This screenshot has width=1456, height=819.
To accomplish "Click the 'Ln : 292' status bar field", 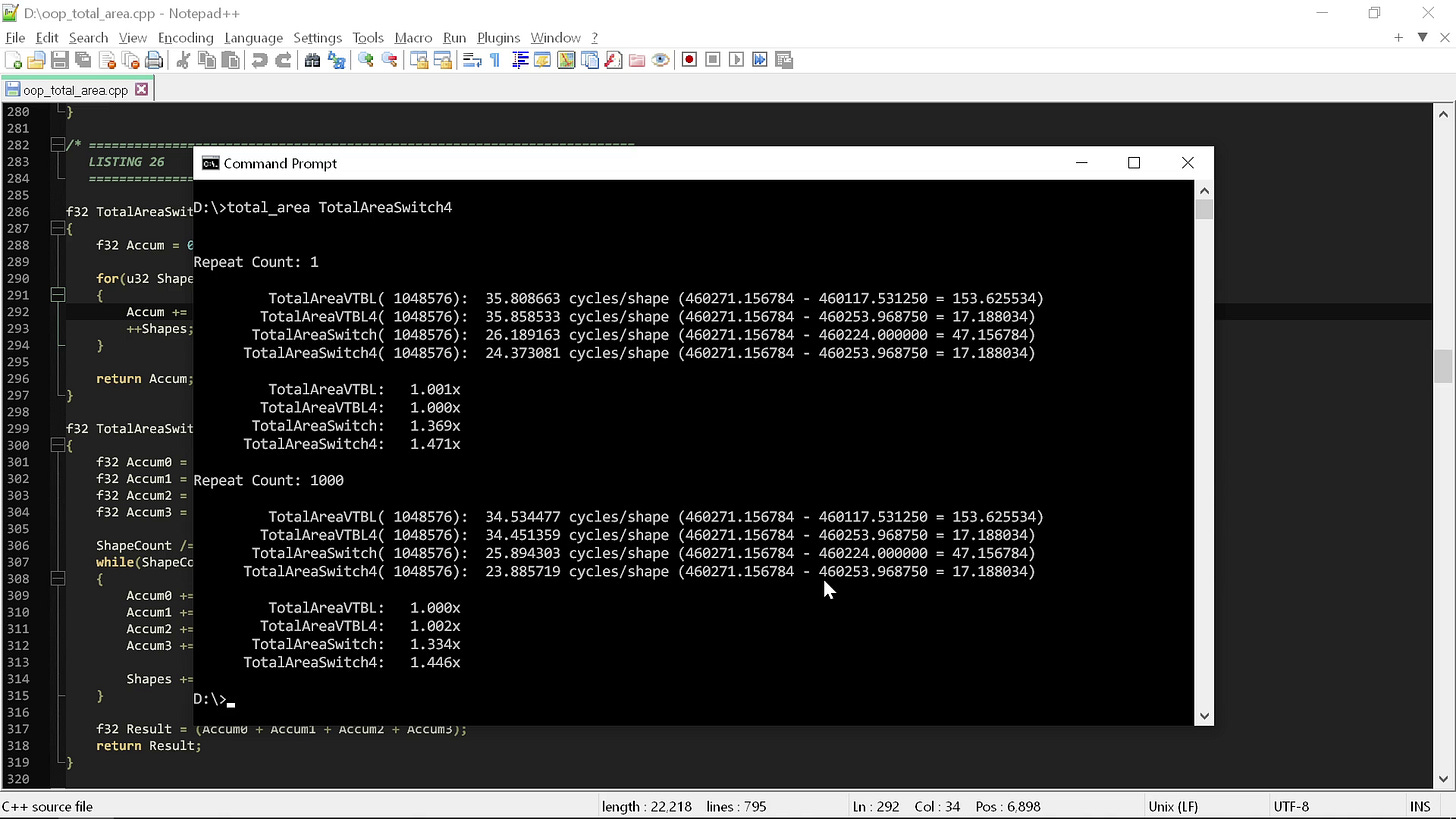I will coord(875,806).
